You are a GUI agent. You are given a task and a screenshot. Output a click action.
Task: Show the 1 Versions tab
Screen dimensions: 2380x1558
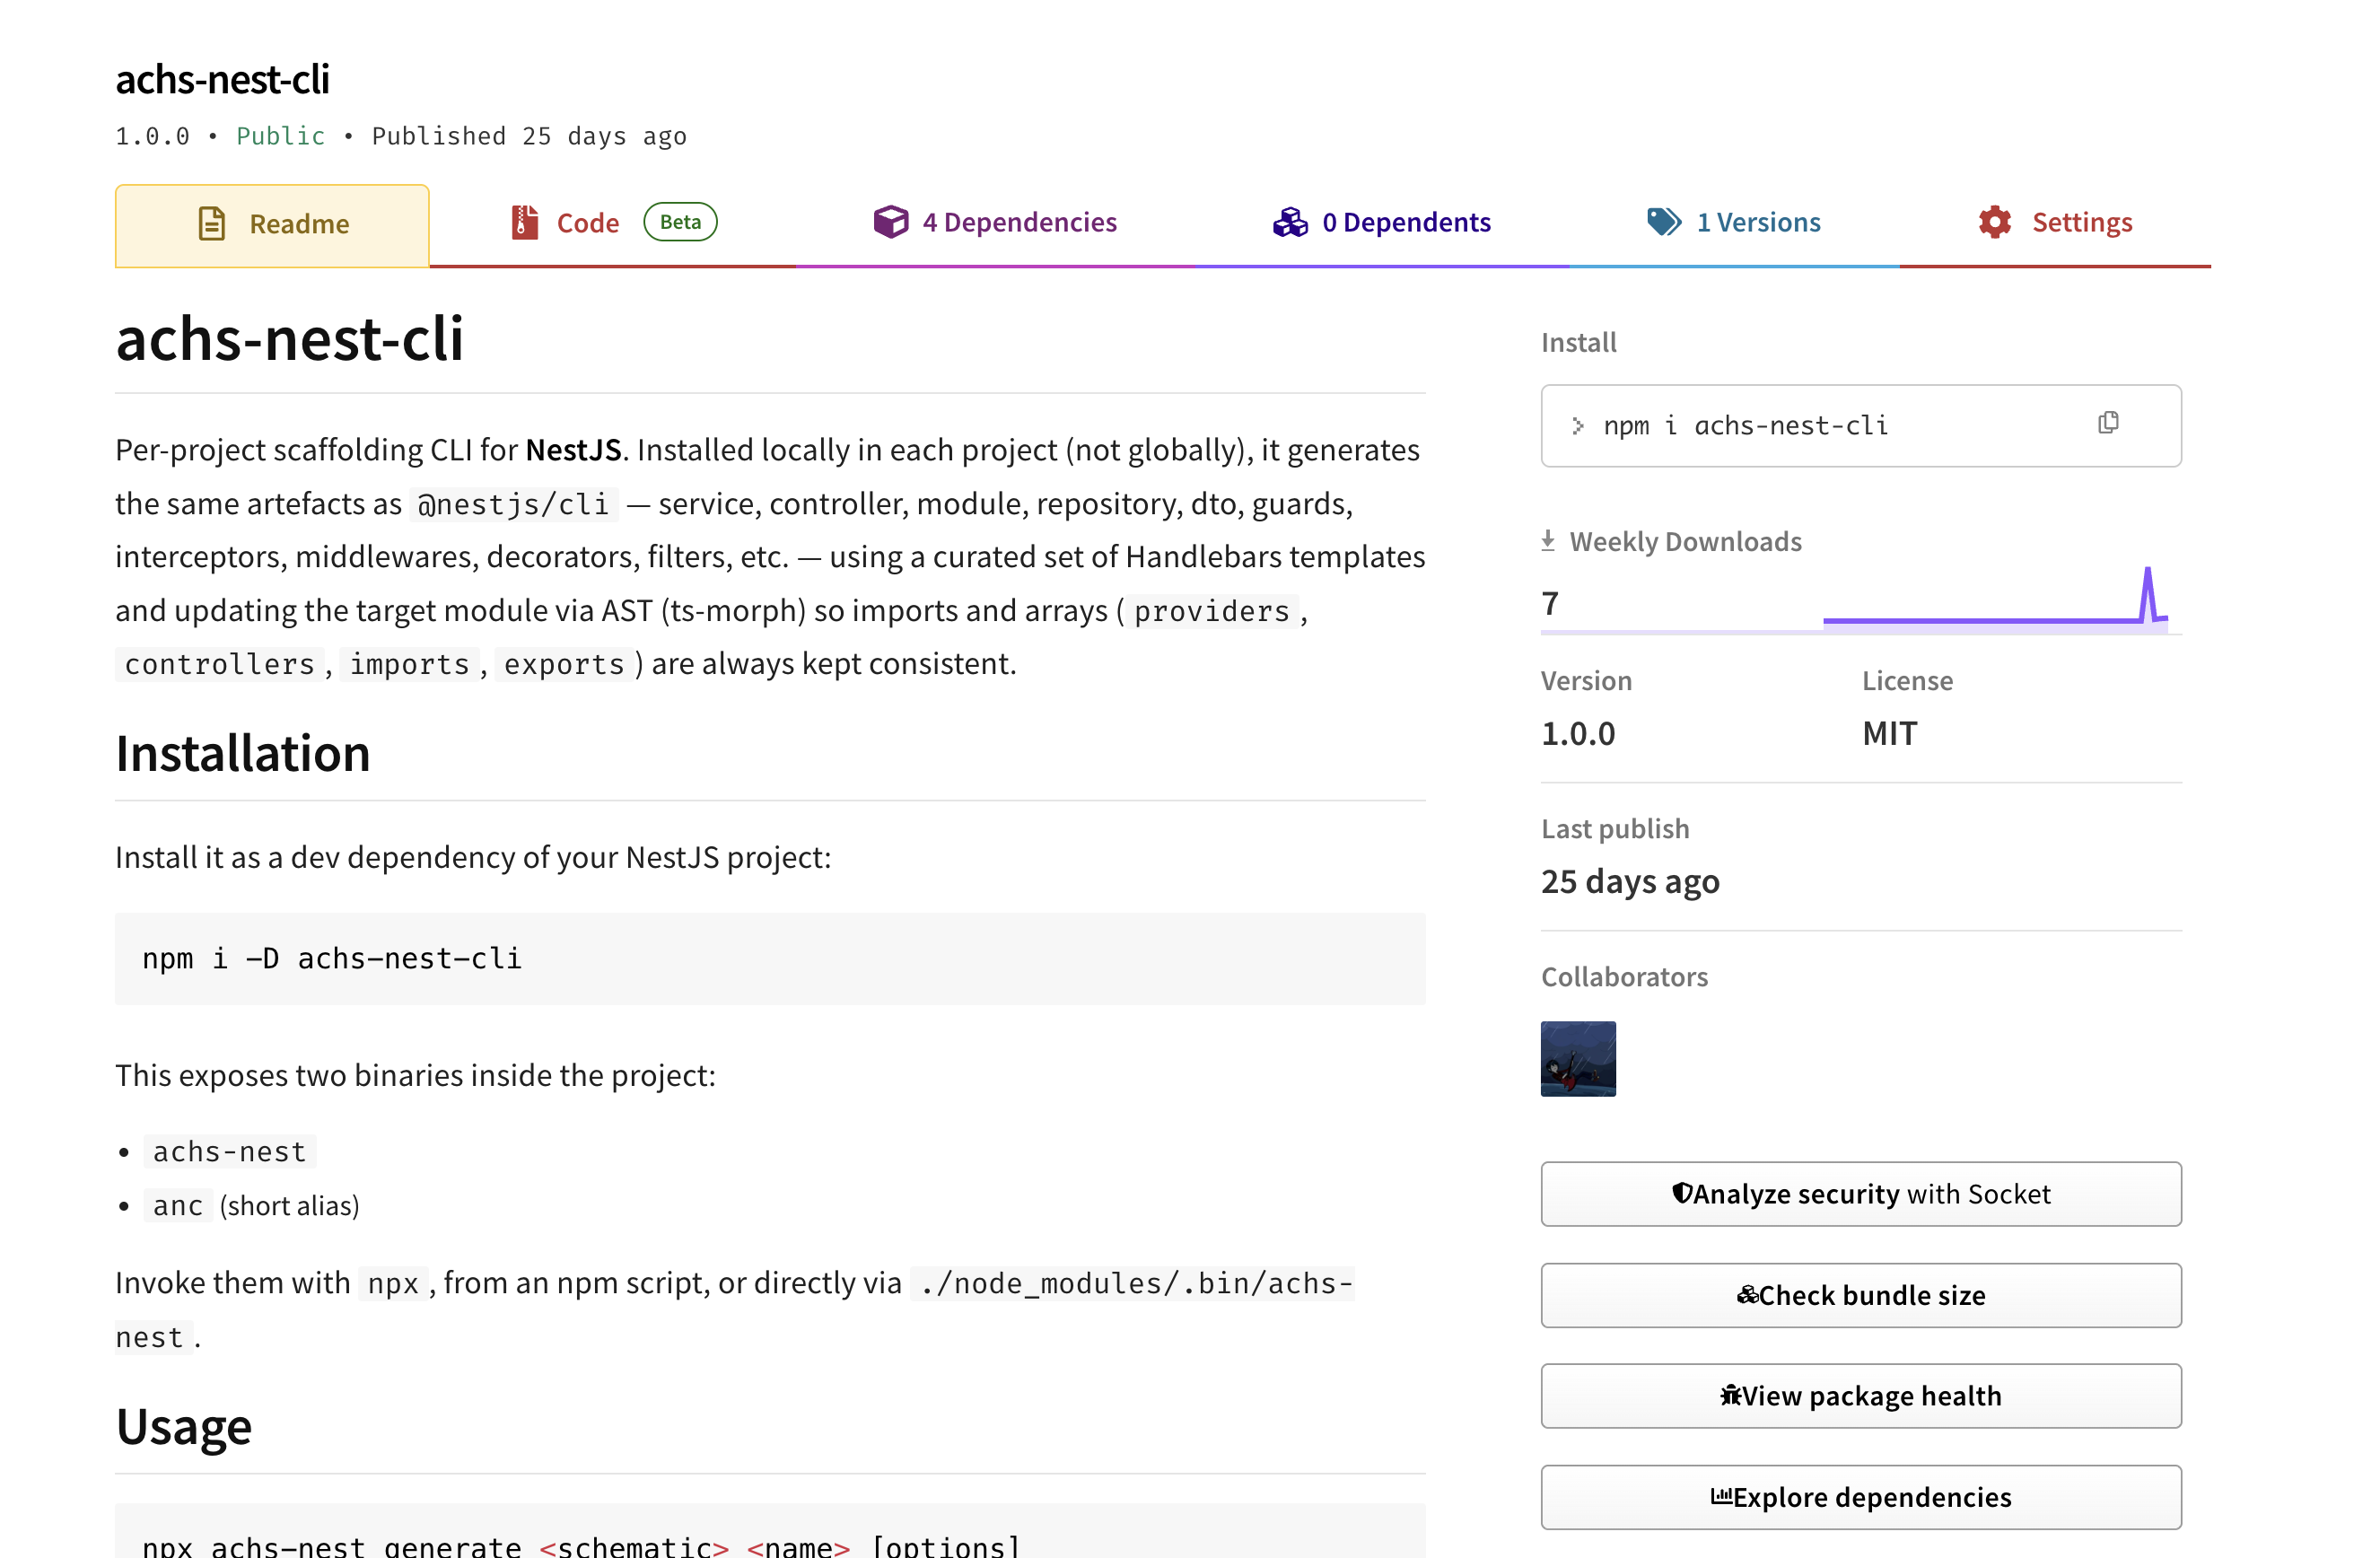pyautogui.click(x=1734, y=222)
